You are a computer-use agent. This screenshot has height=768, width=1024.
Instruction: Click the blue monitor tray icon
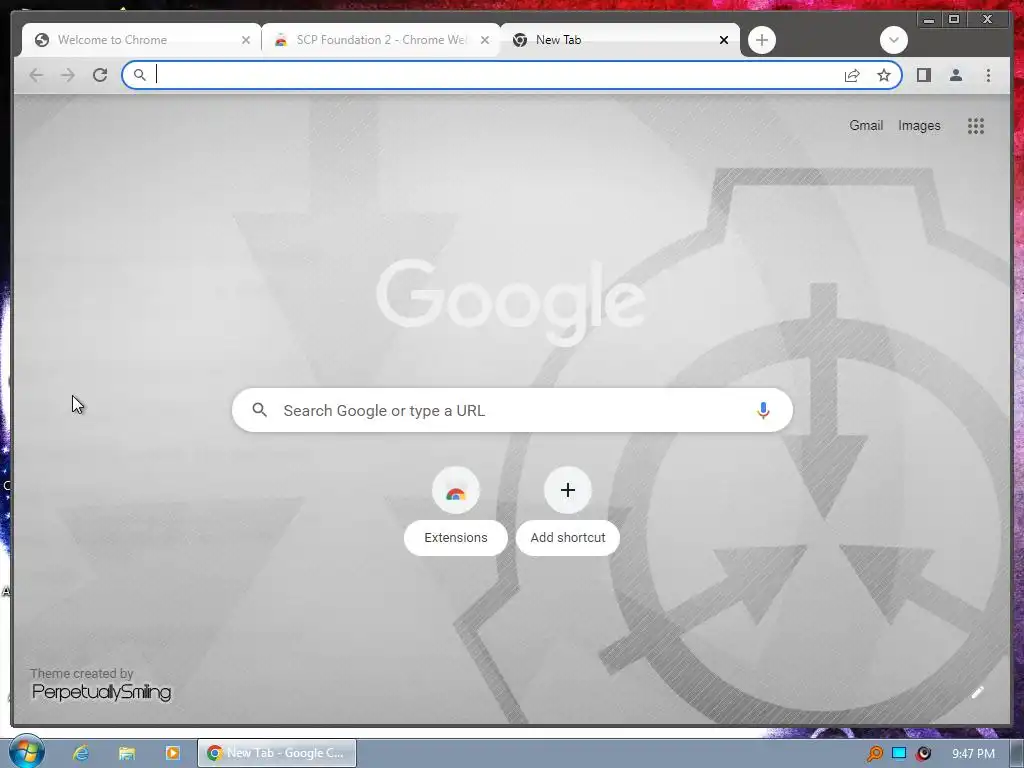899,753
